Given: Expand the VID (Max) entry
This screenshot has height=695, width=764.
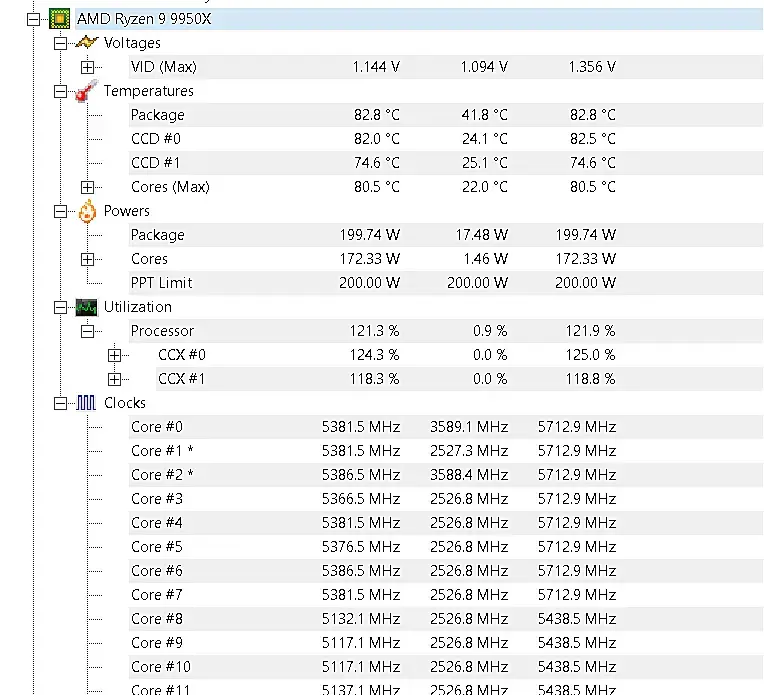Looking at the screenshot, I should (x=87, y=67).
